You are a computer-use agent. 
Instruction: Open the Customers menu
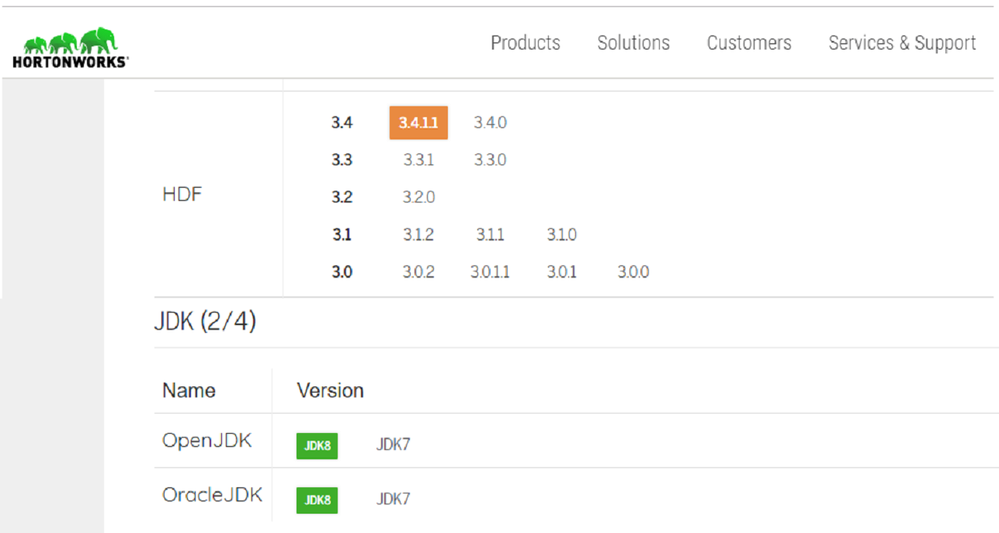(x=749, y=43)
